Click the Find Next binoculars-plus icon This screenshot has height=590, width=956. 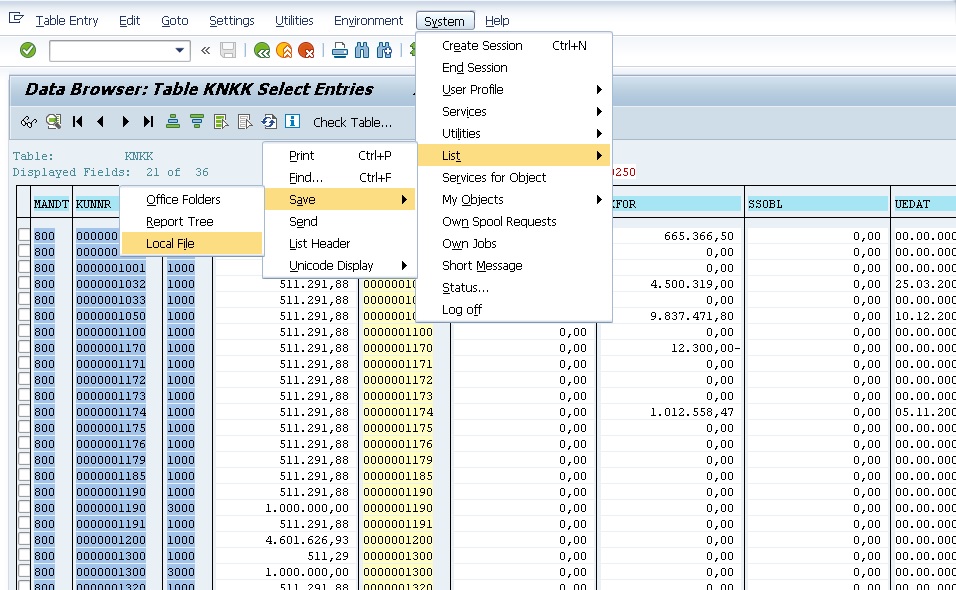tap(384, 51)
